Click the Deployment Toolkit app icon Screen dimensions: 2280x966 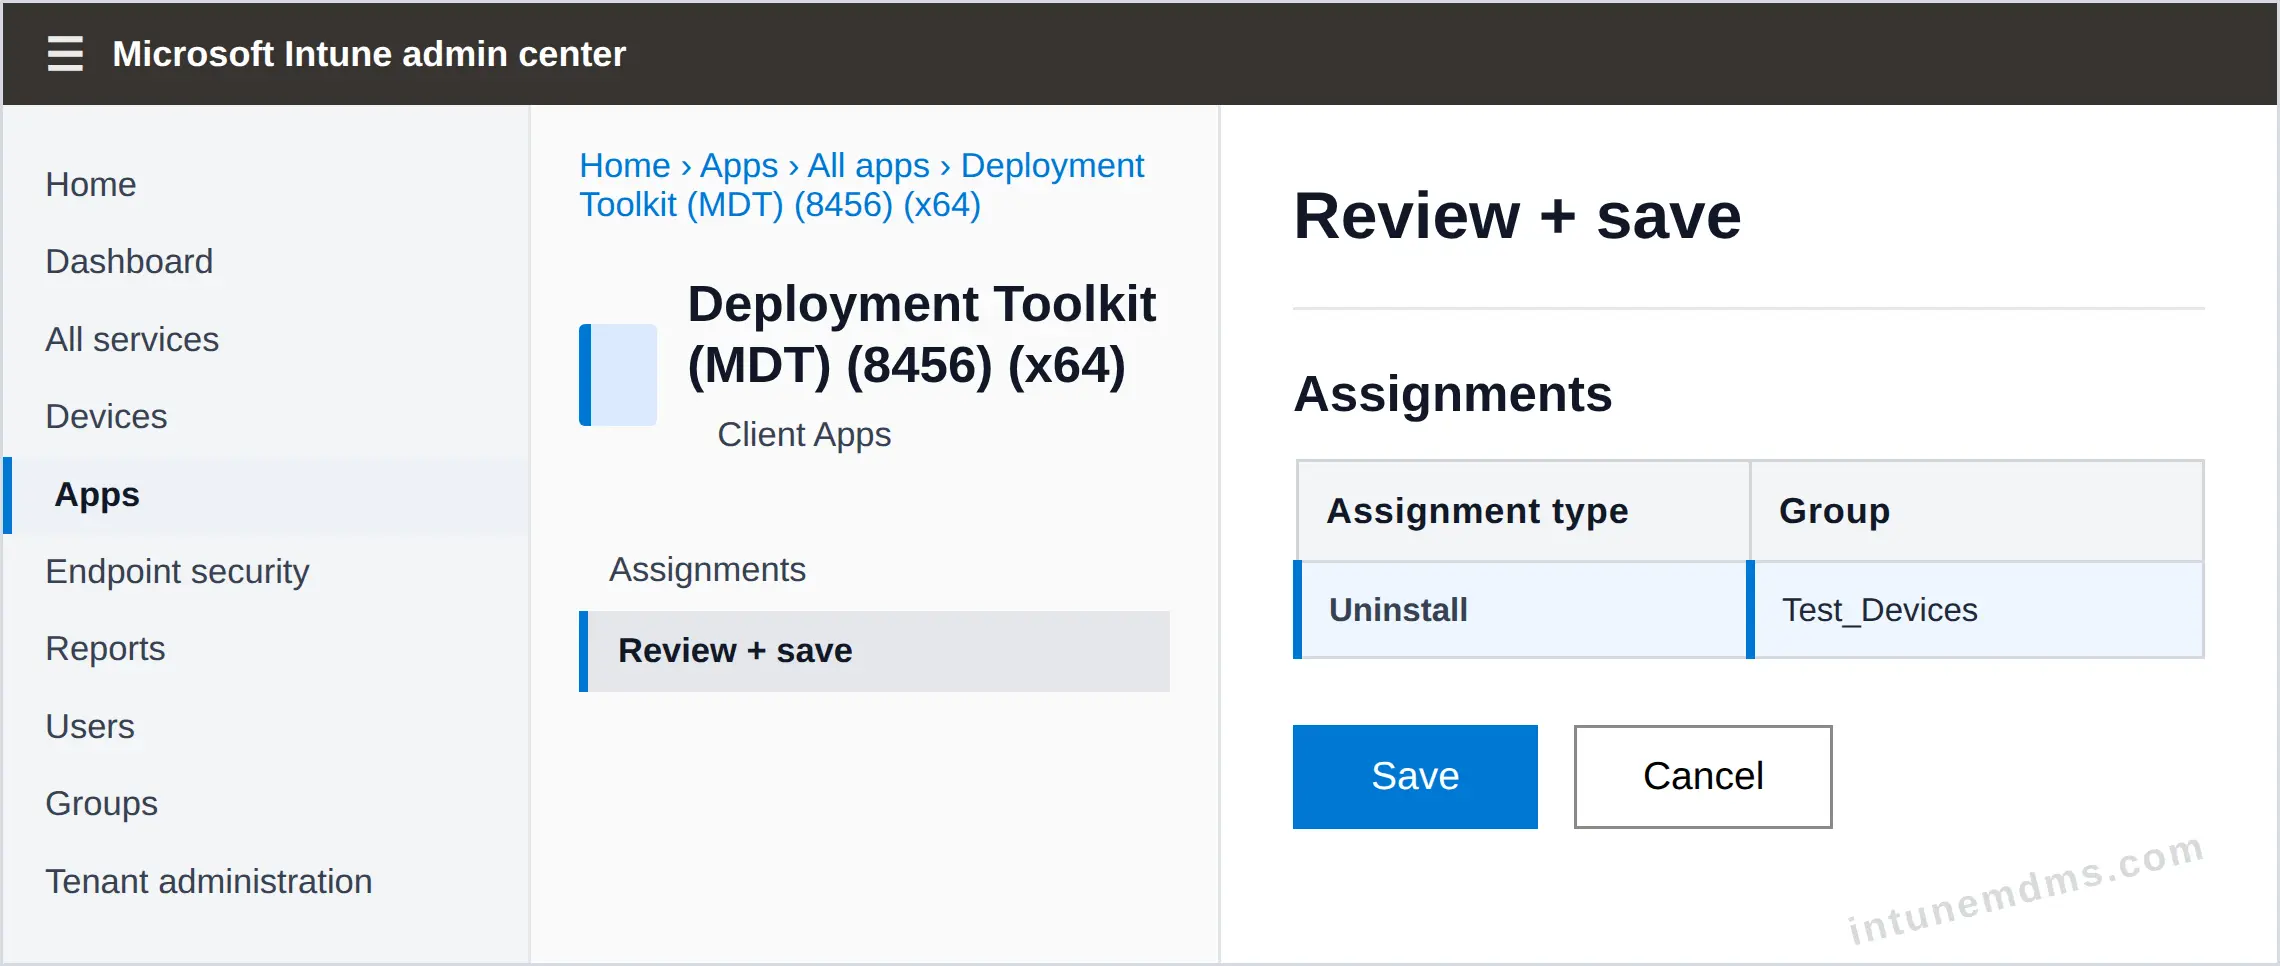(618, 375)
